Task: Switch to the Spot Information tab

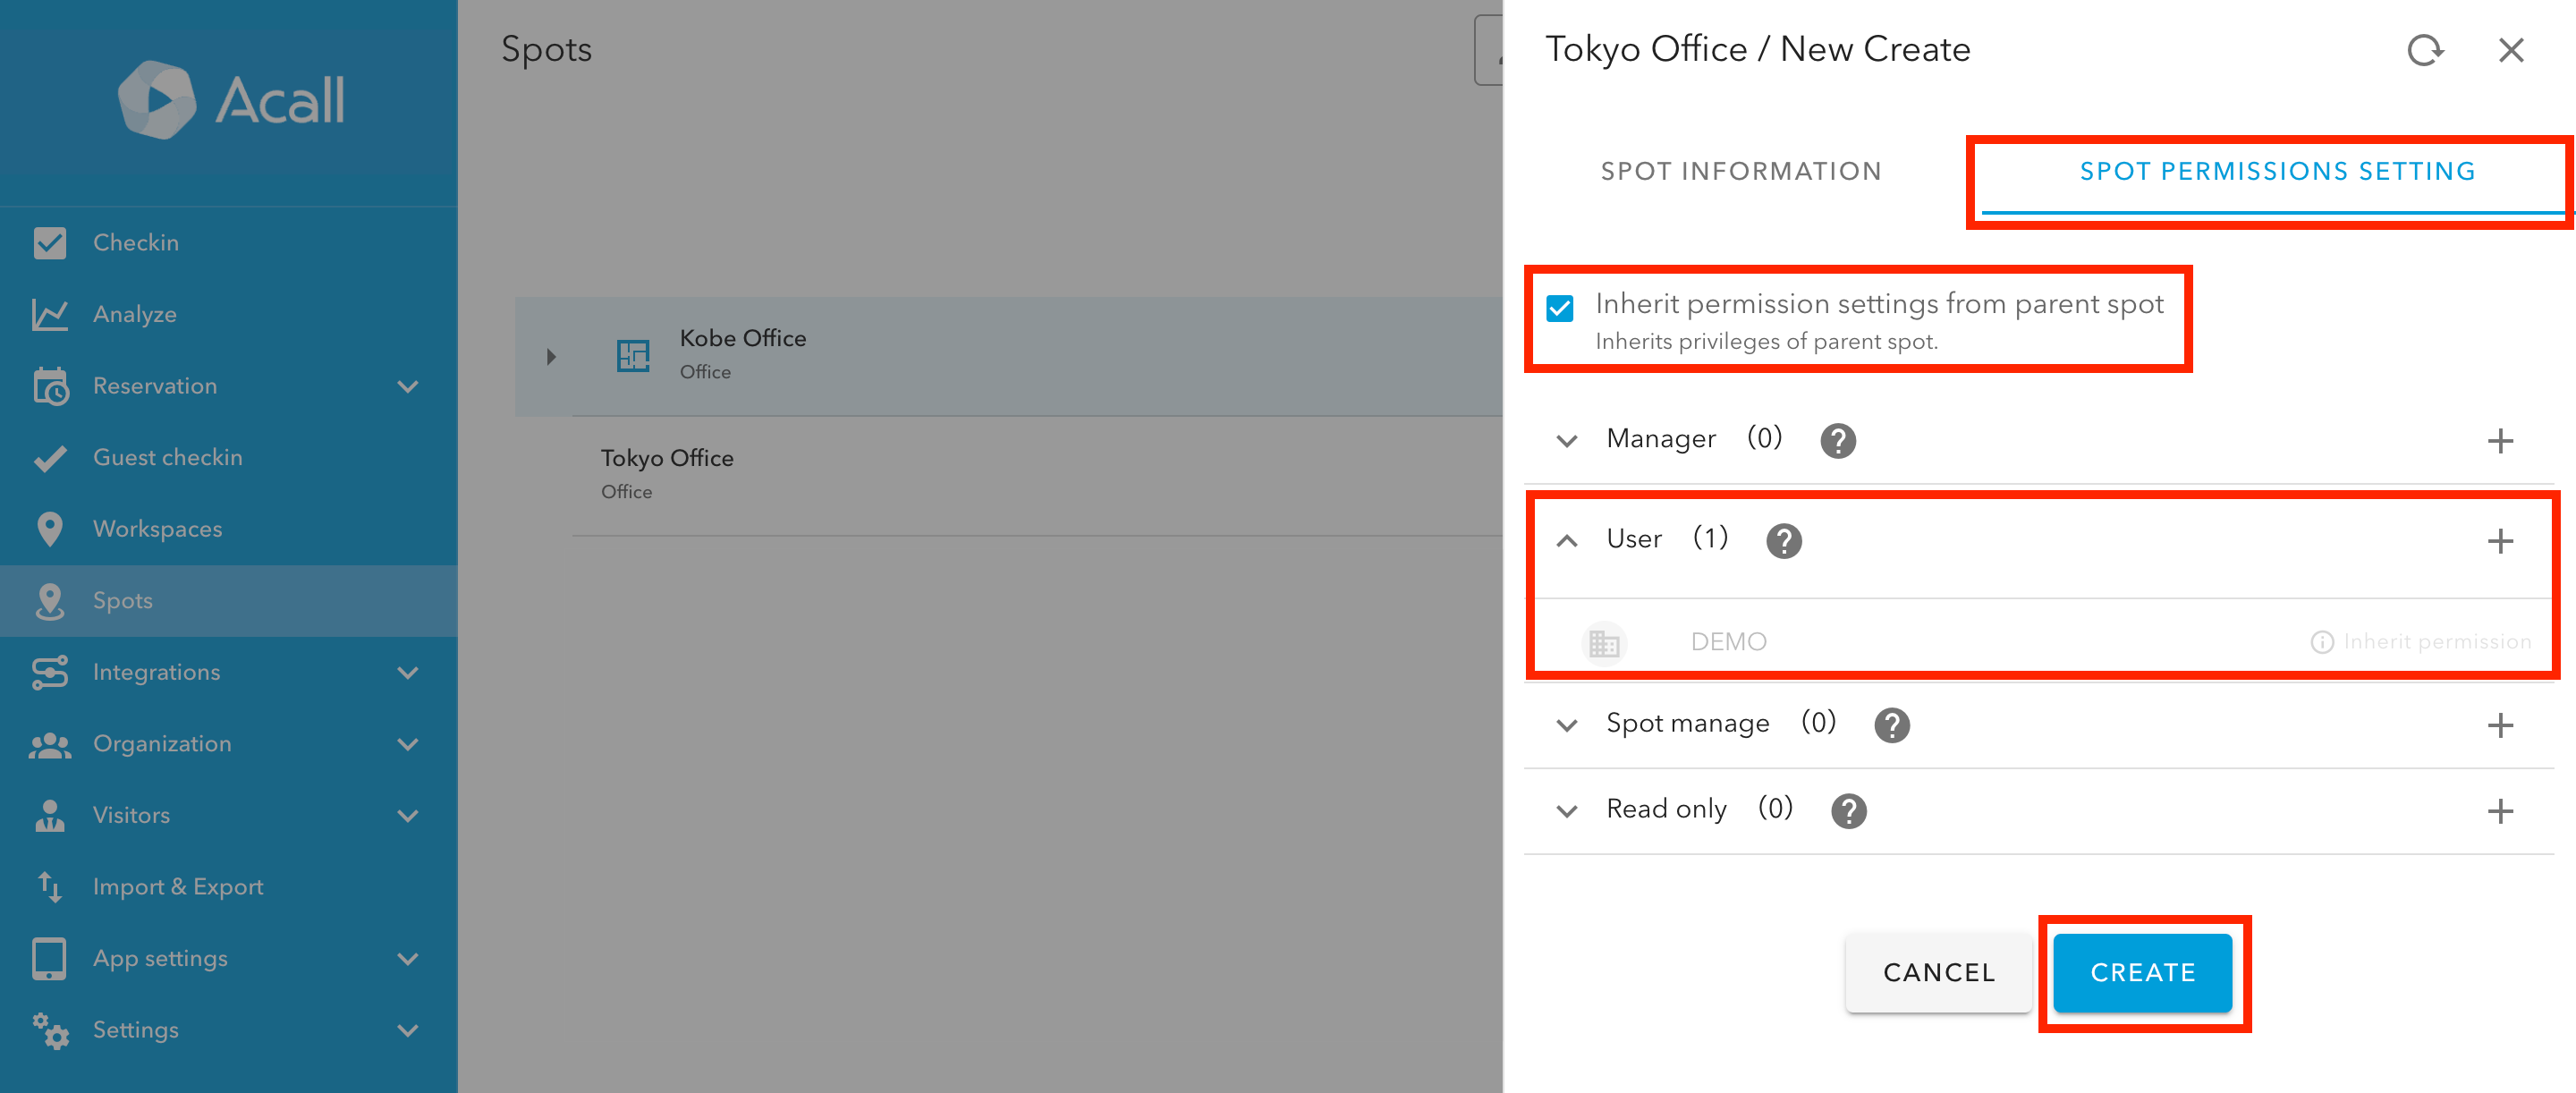Action: pyautogui.click(x=1740, y=171)
